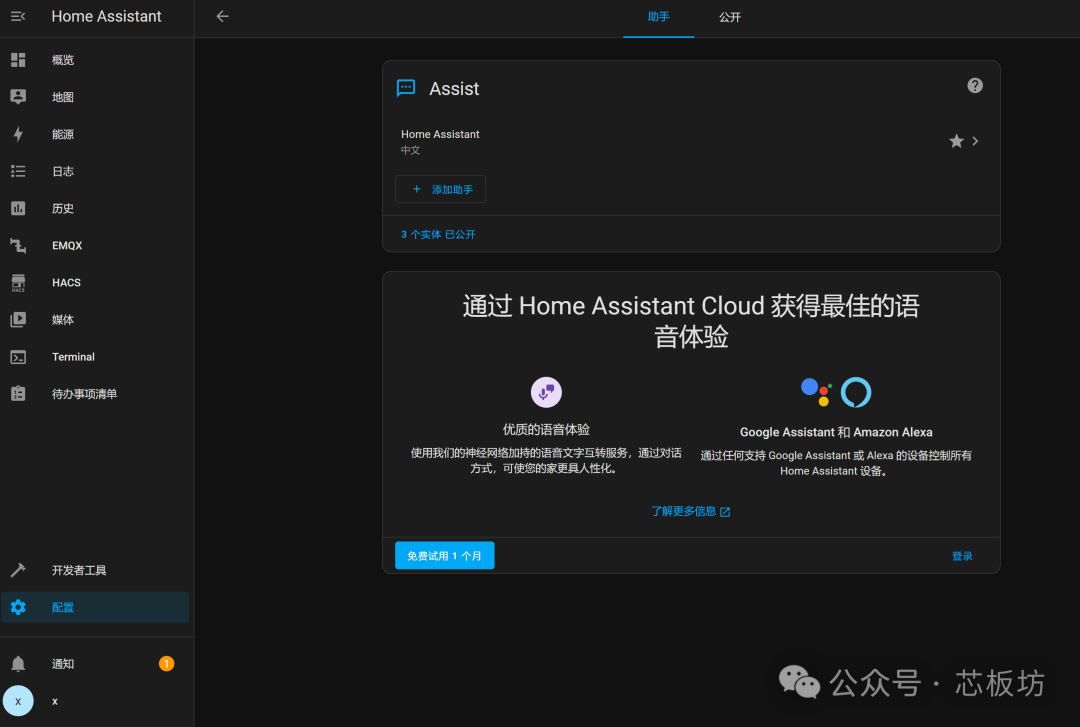Open the Home Assistant 中文 assistant row

[x=691, y=141]
